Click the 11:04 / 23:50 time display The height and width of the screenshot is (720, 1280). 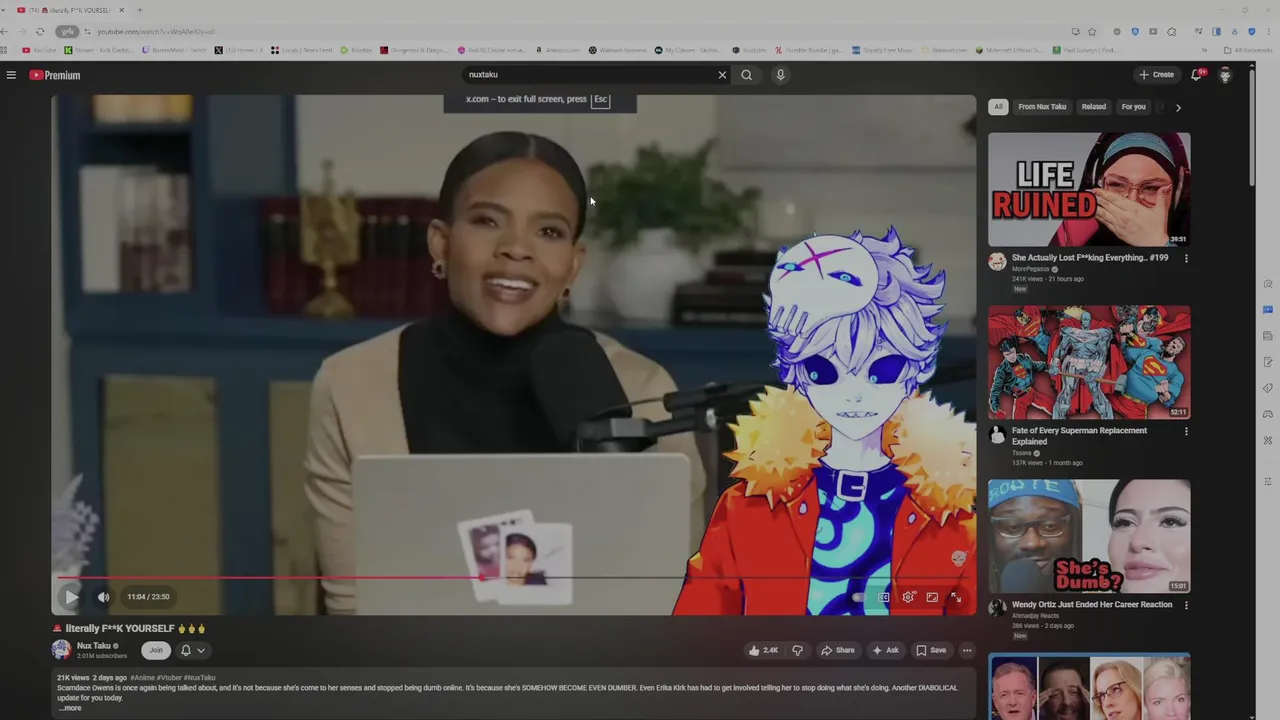(x=148, y=597)
